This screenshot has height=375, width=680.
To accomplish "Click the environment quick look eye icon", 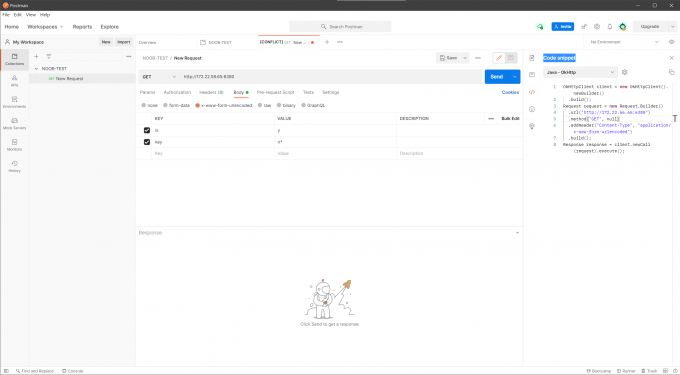I will click(671, 42).
